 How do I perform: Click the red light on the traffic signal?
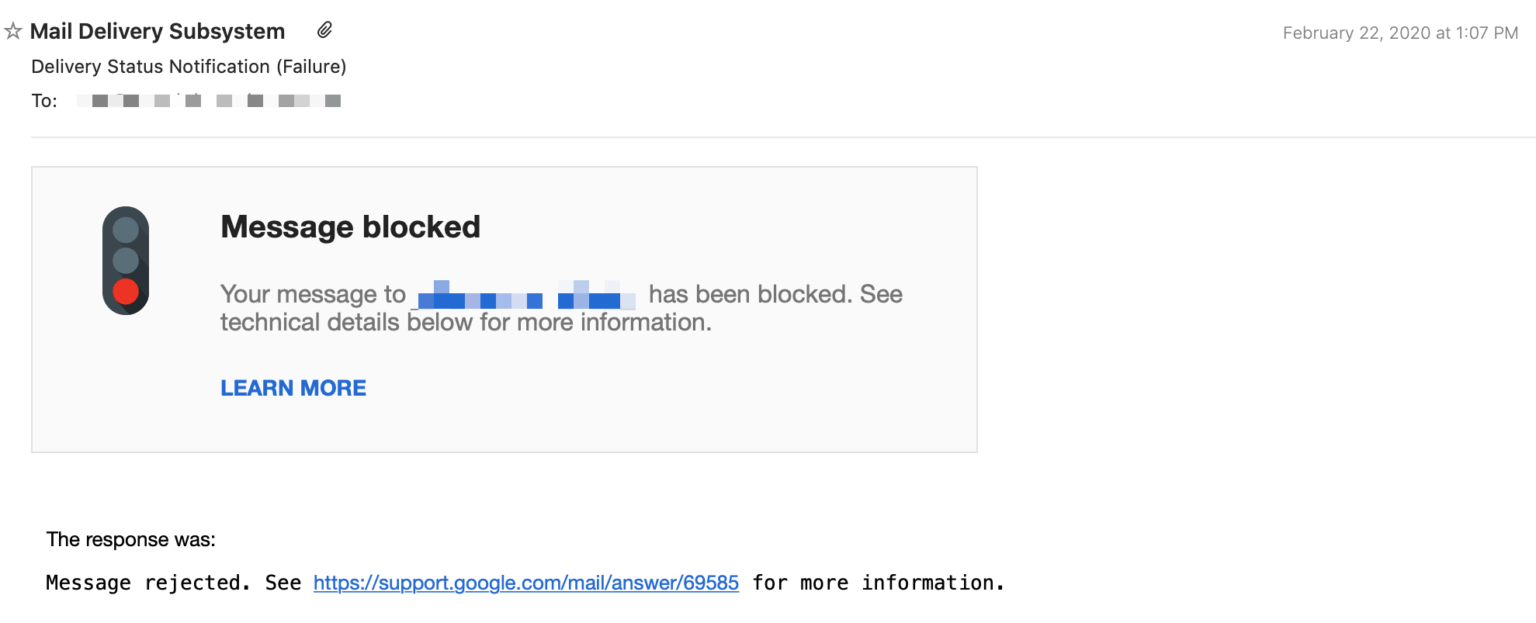click(x=126, y=291)
